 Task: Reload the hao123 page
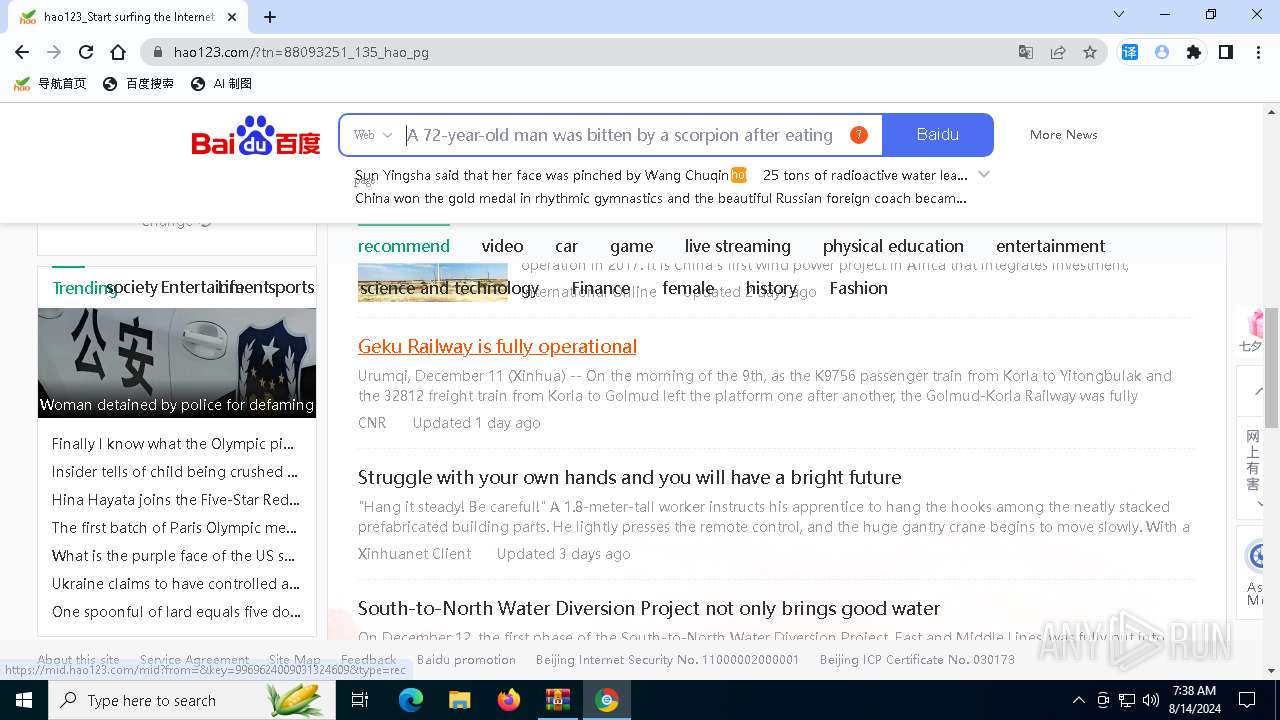[x=86, y=52]
